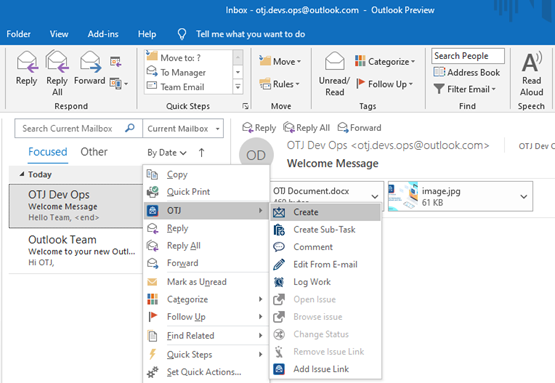Switch to the Focused tab
Screen dimensions: 555x383
(48, 152)
